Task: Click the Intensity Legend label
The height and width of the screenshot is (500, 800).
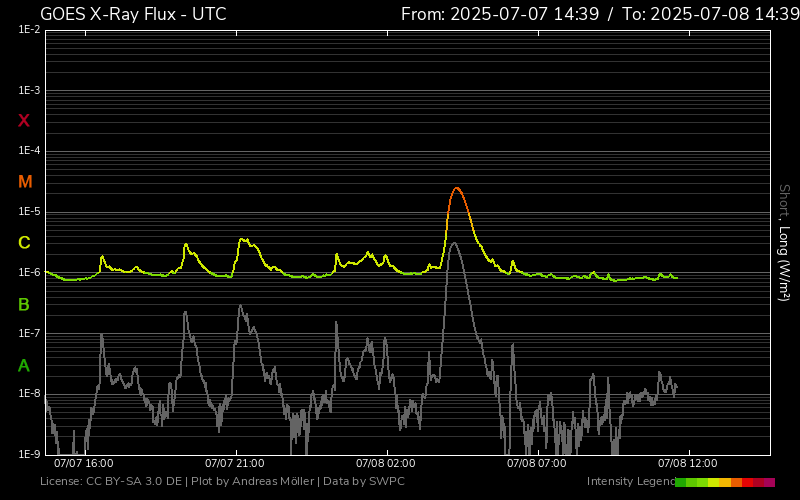Action: click(x=630, y=482)
